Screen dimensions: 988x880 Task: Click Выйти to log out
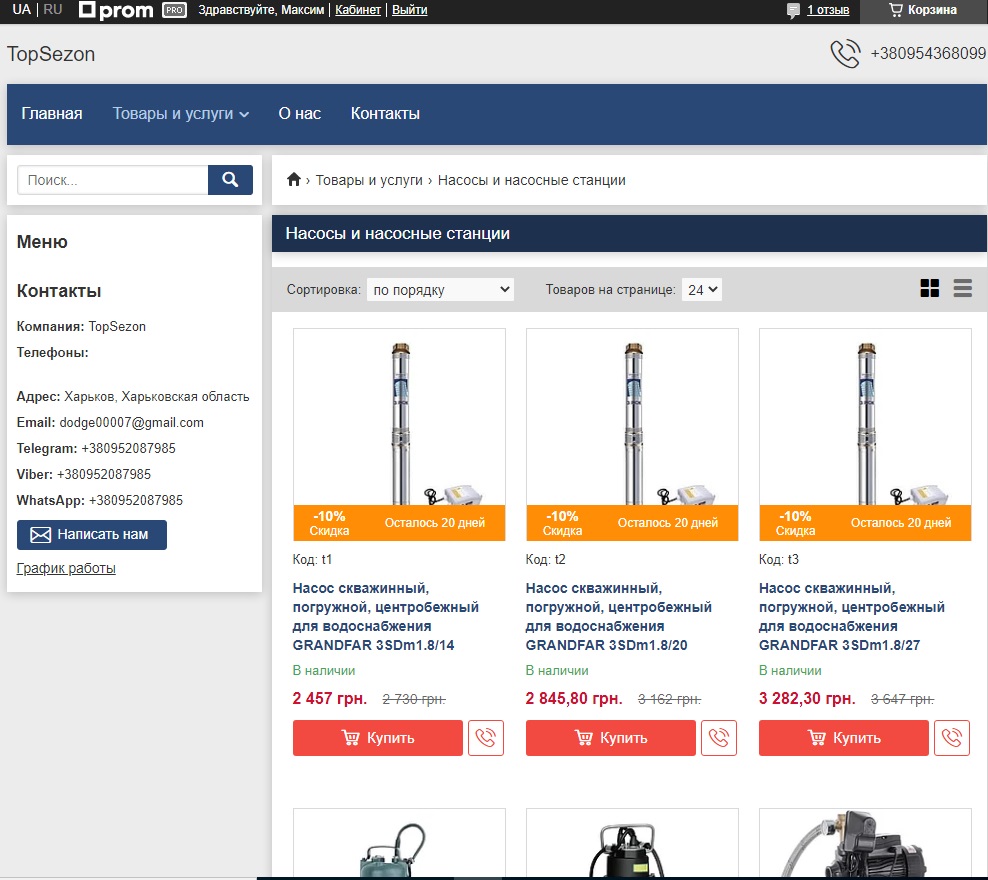click(410, 10)
